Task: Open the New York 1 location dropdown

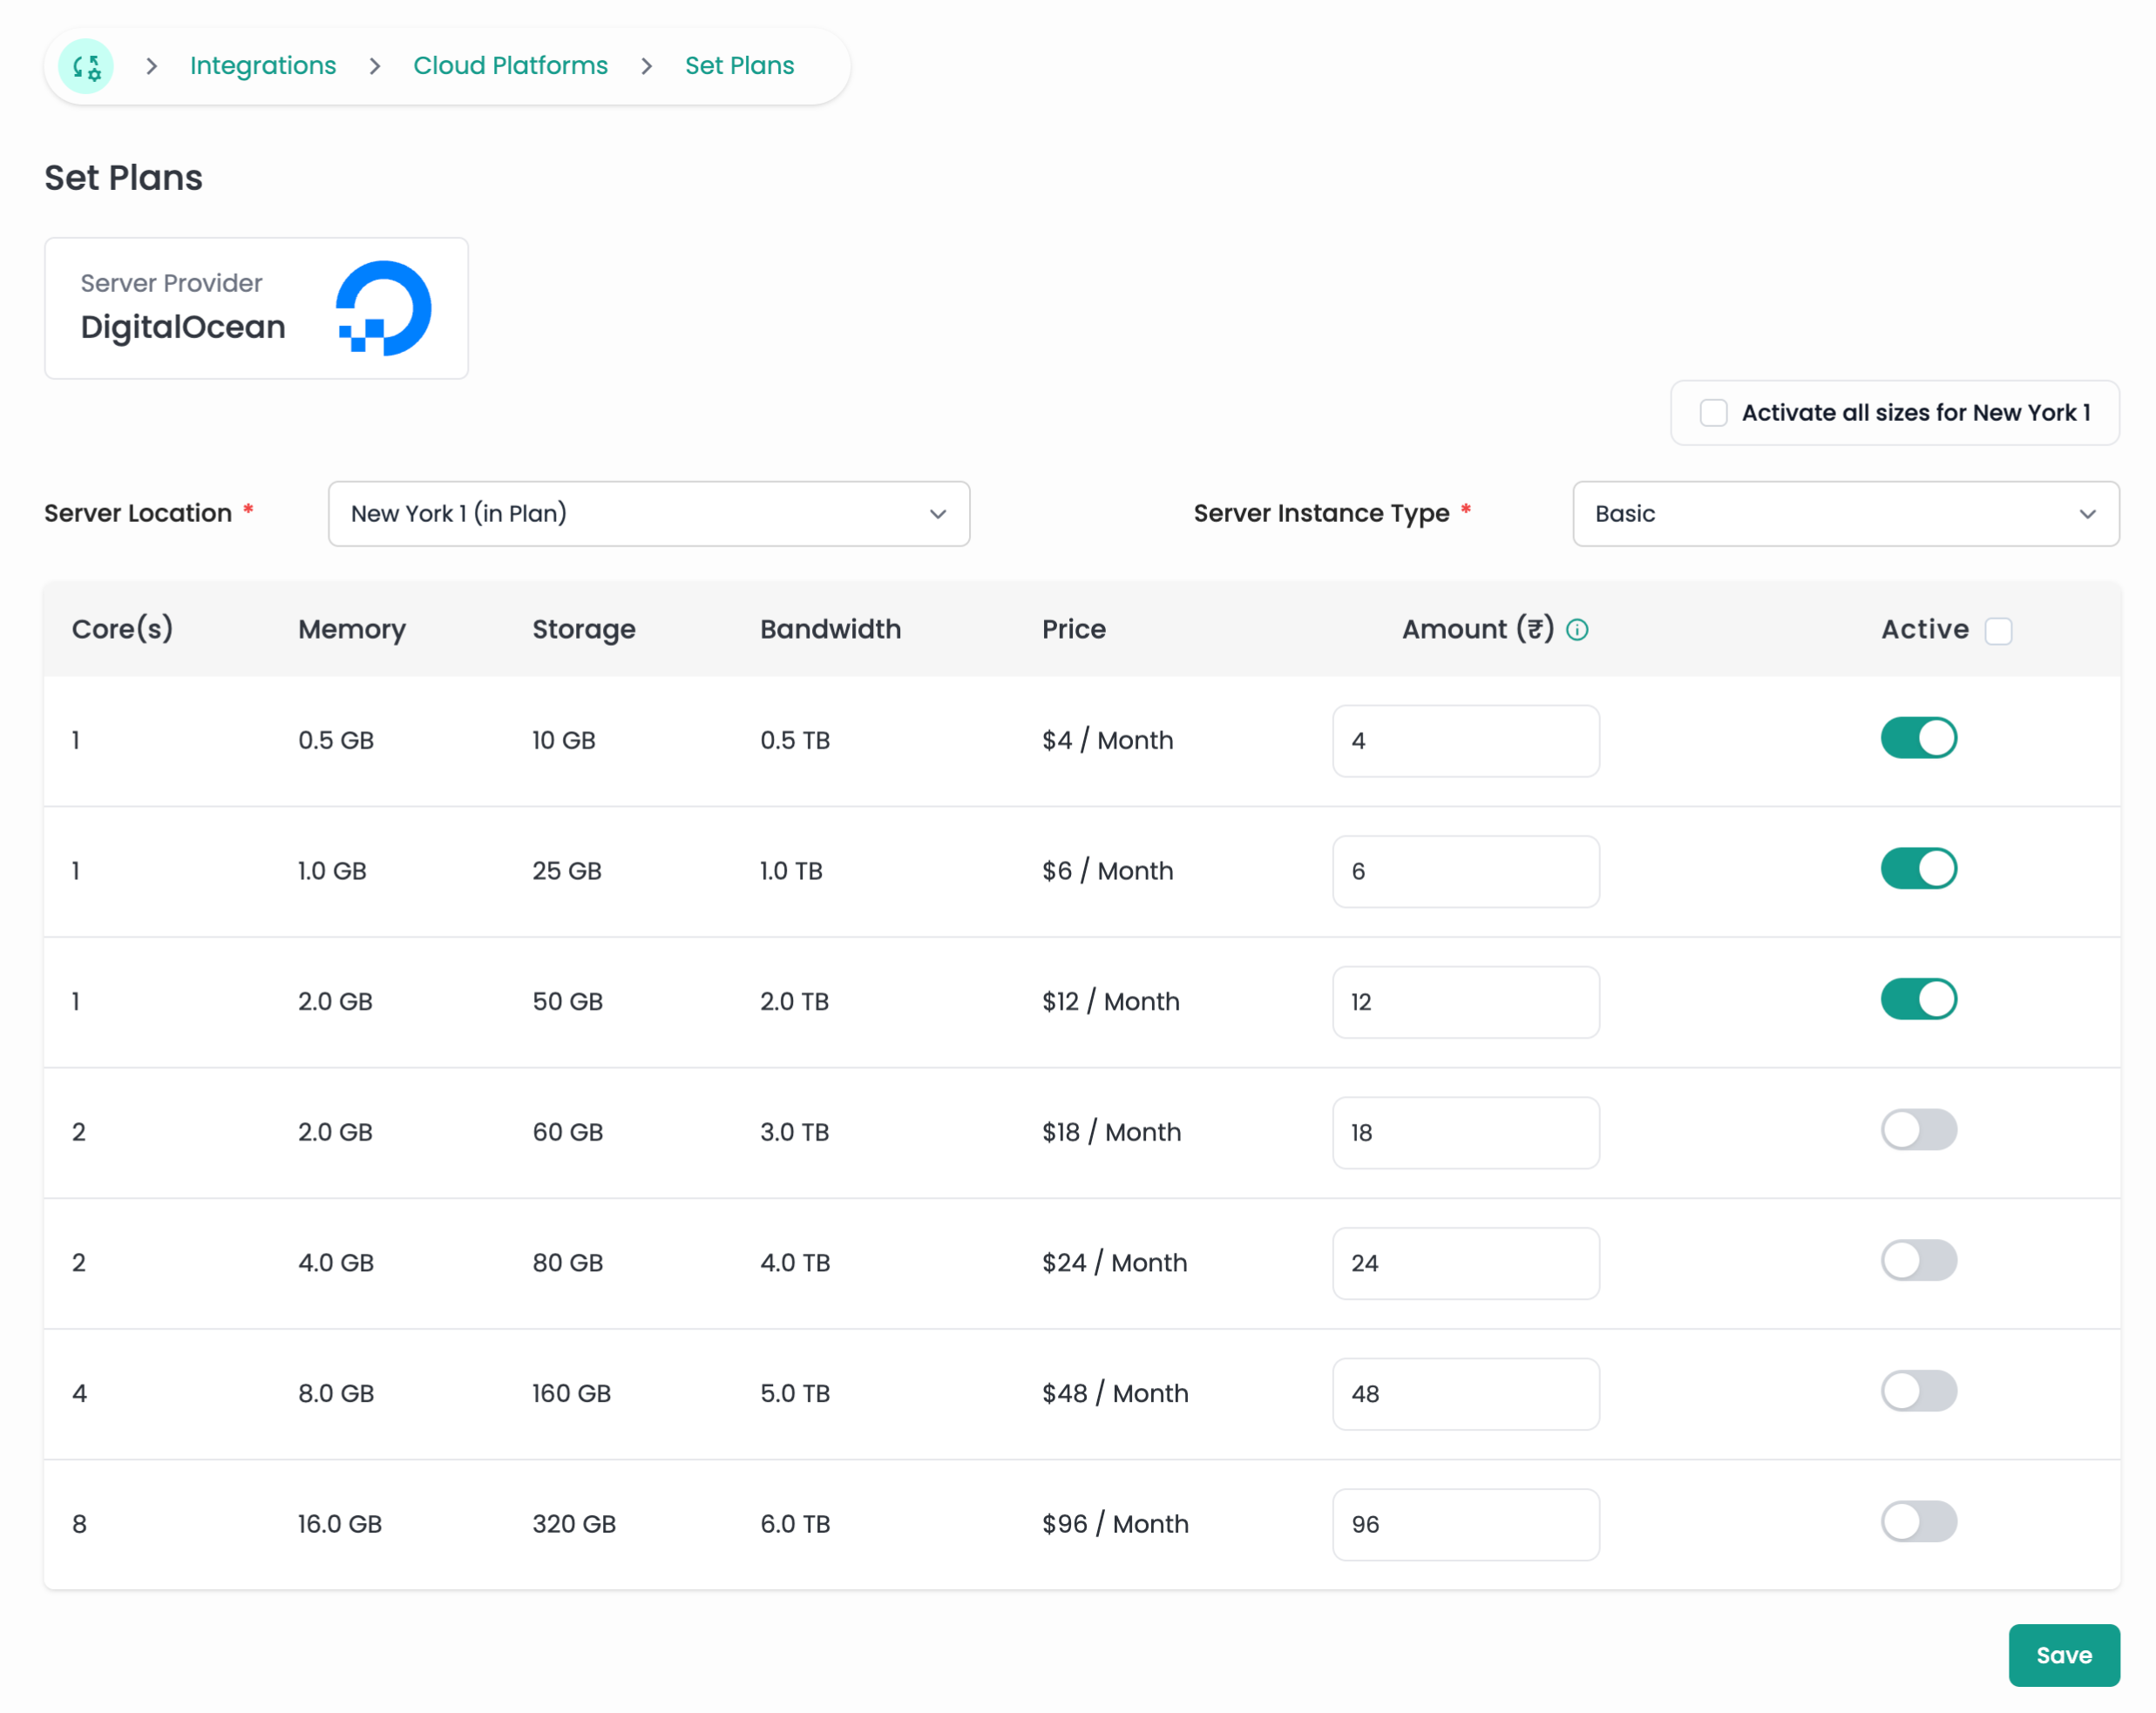Action: point(648,514)
